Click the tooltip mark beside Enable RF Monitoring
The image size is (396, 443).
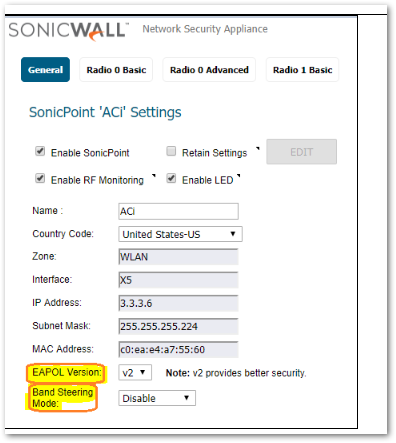coord(154,176)
